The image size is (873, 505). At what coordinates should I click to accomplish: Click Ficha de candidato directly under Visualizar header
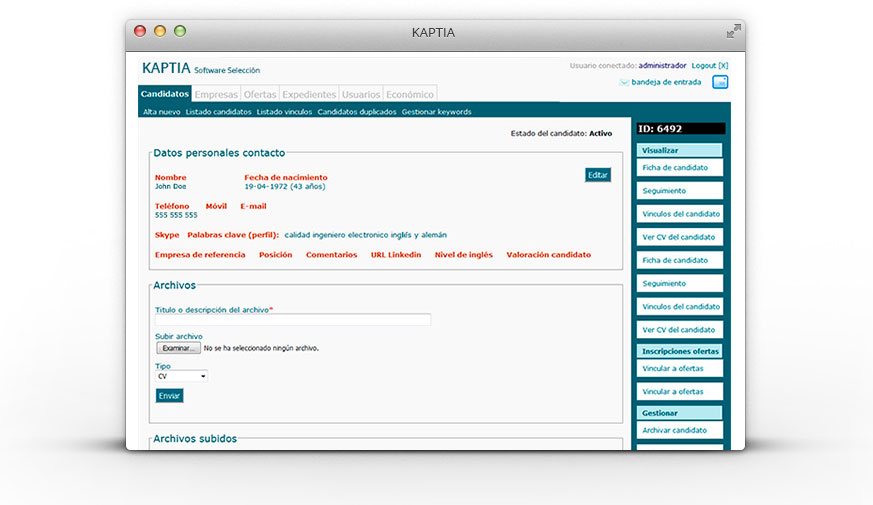click(680, 168)
